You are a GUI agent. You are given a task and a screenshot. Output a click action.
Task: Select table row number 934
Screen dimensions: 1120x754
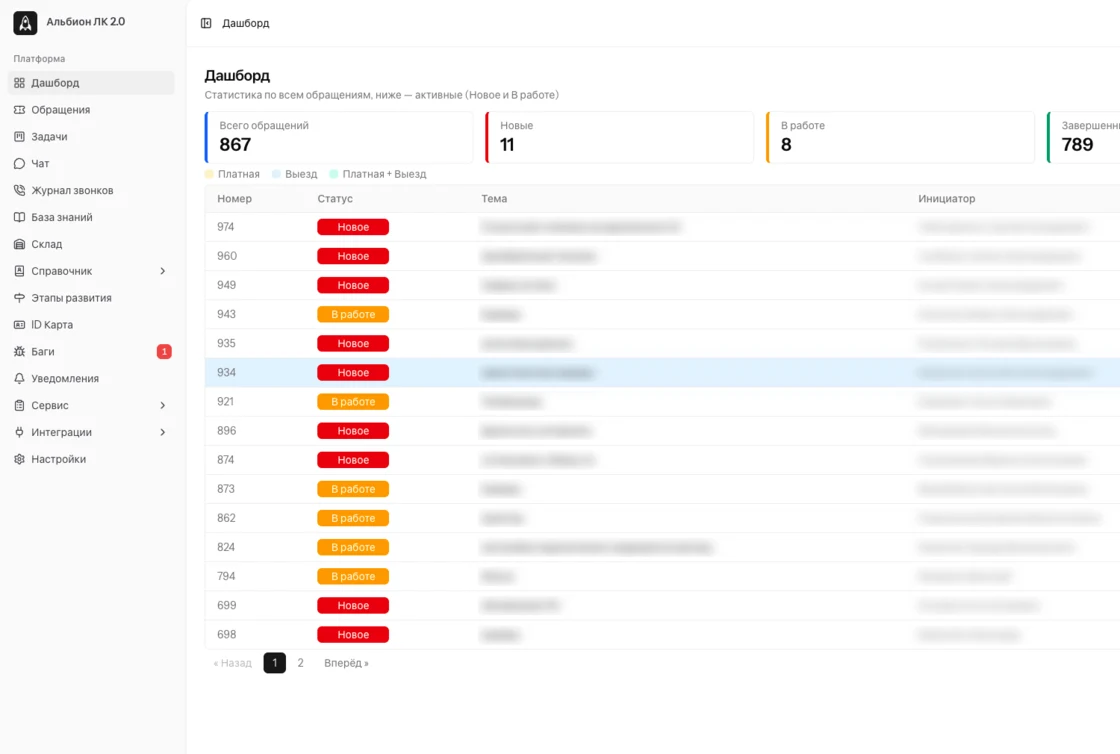pos(662,373)
